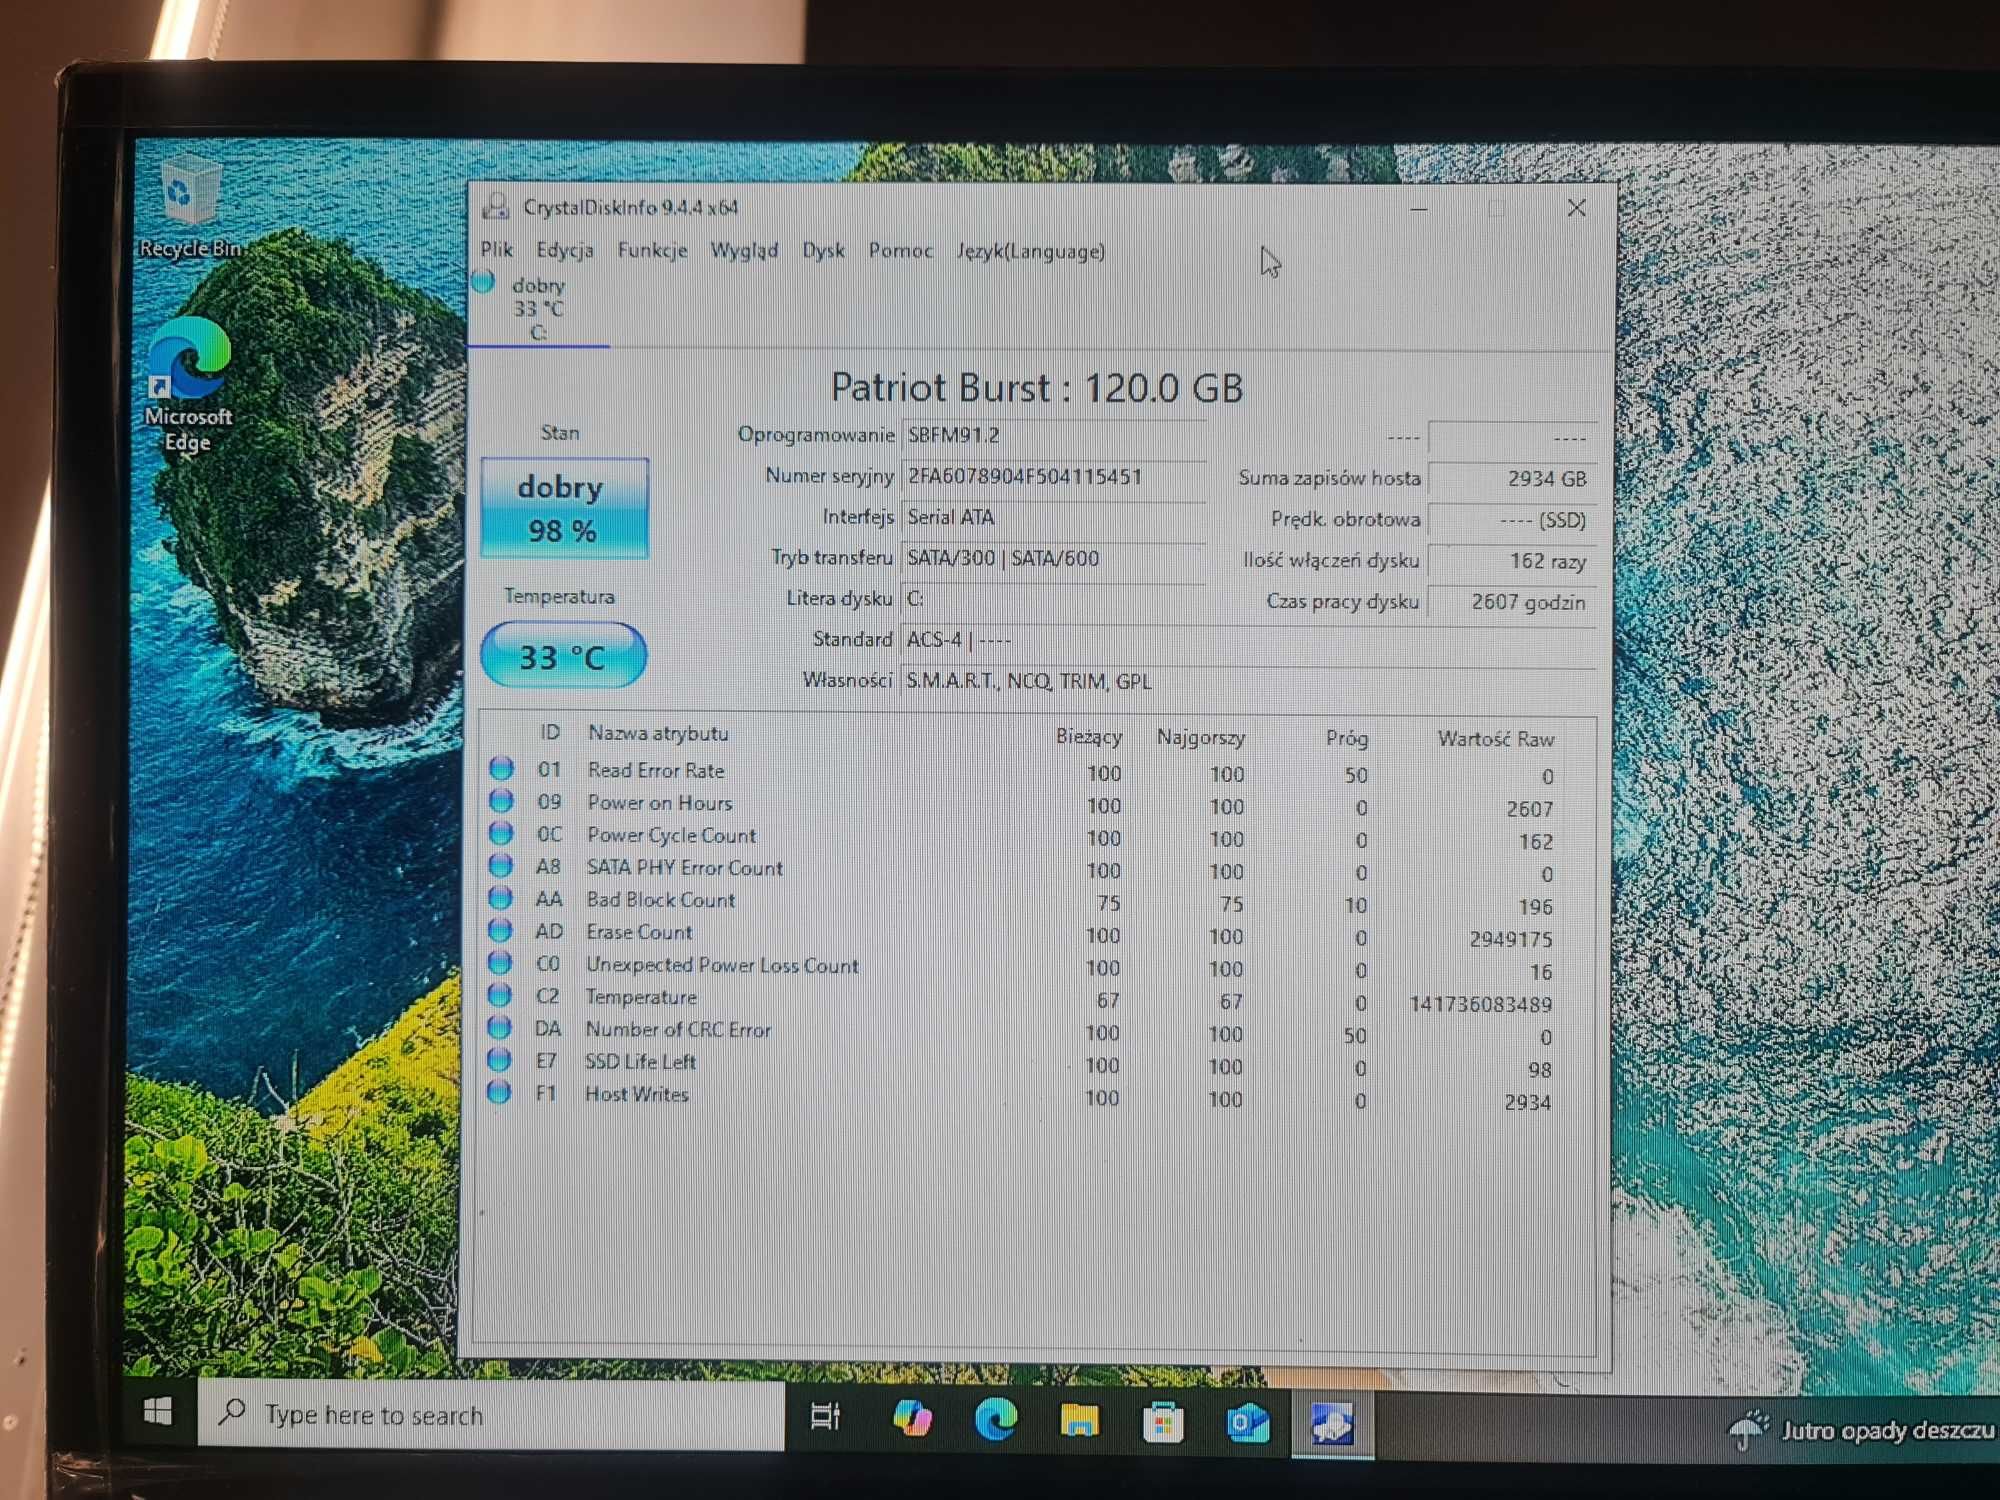The height and width of the screenshot is (1500, 2000).
Task: Click the Temperature raw value 141736083489
Action: (x=1481, y=1004)
